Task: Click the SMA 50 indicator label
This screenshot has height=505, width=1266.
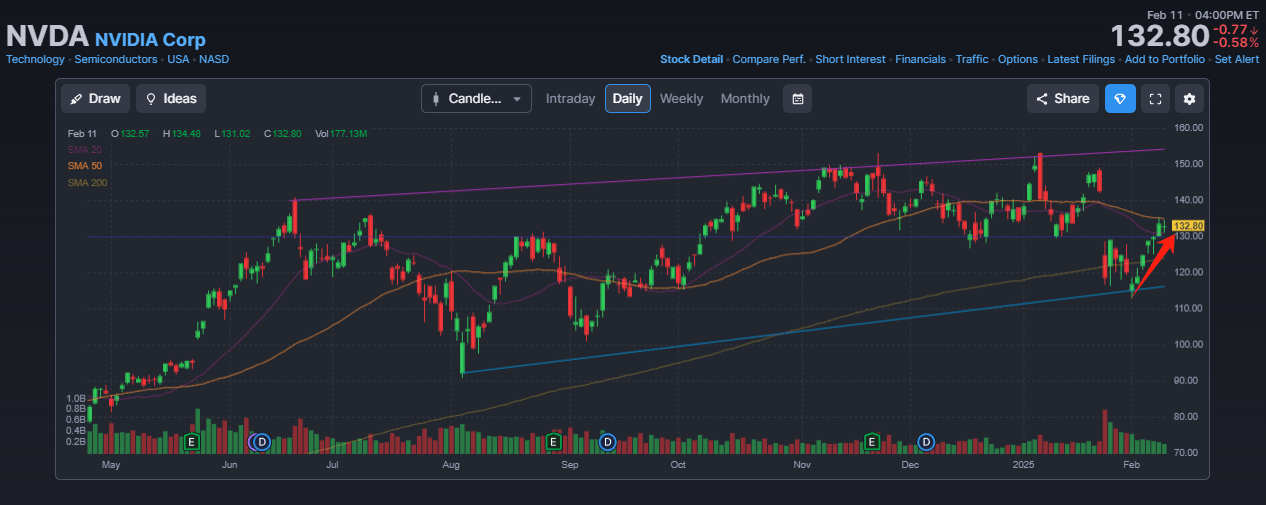Action: (85, 166)
